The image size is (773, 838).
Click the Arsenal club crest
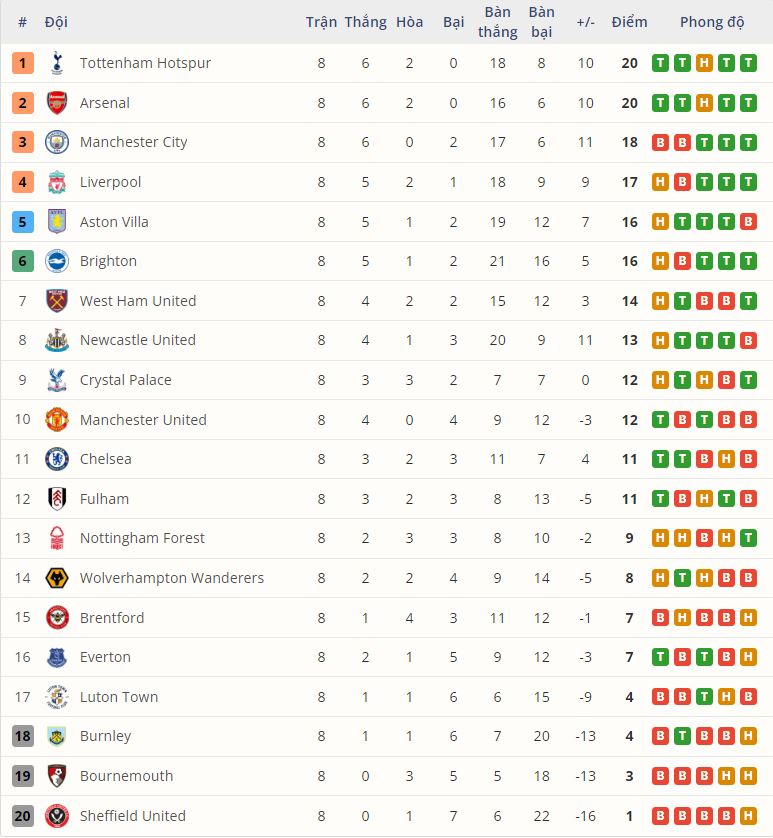(55, 102)
